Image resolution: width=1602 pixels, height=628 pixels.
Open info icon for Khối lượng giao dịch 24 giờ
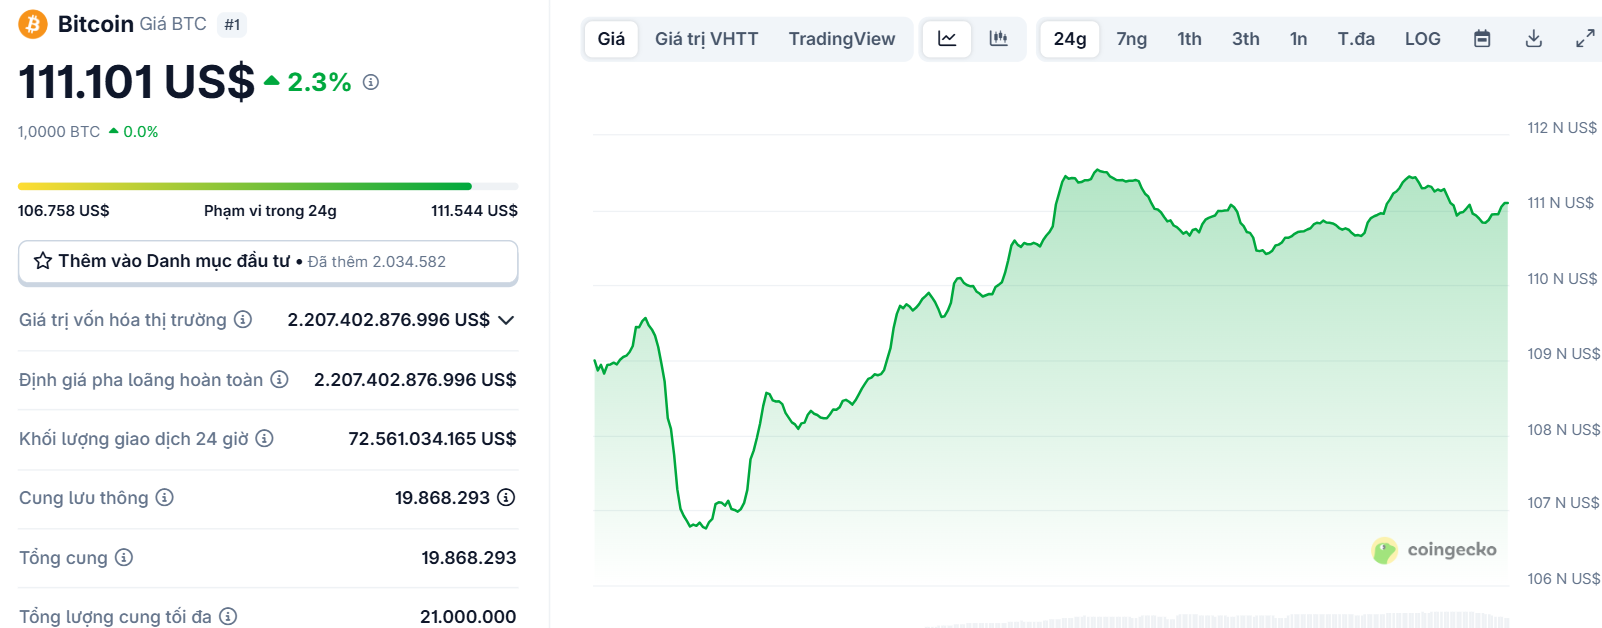(x=265, y=438)
